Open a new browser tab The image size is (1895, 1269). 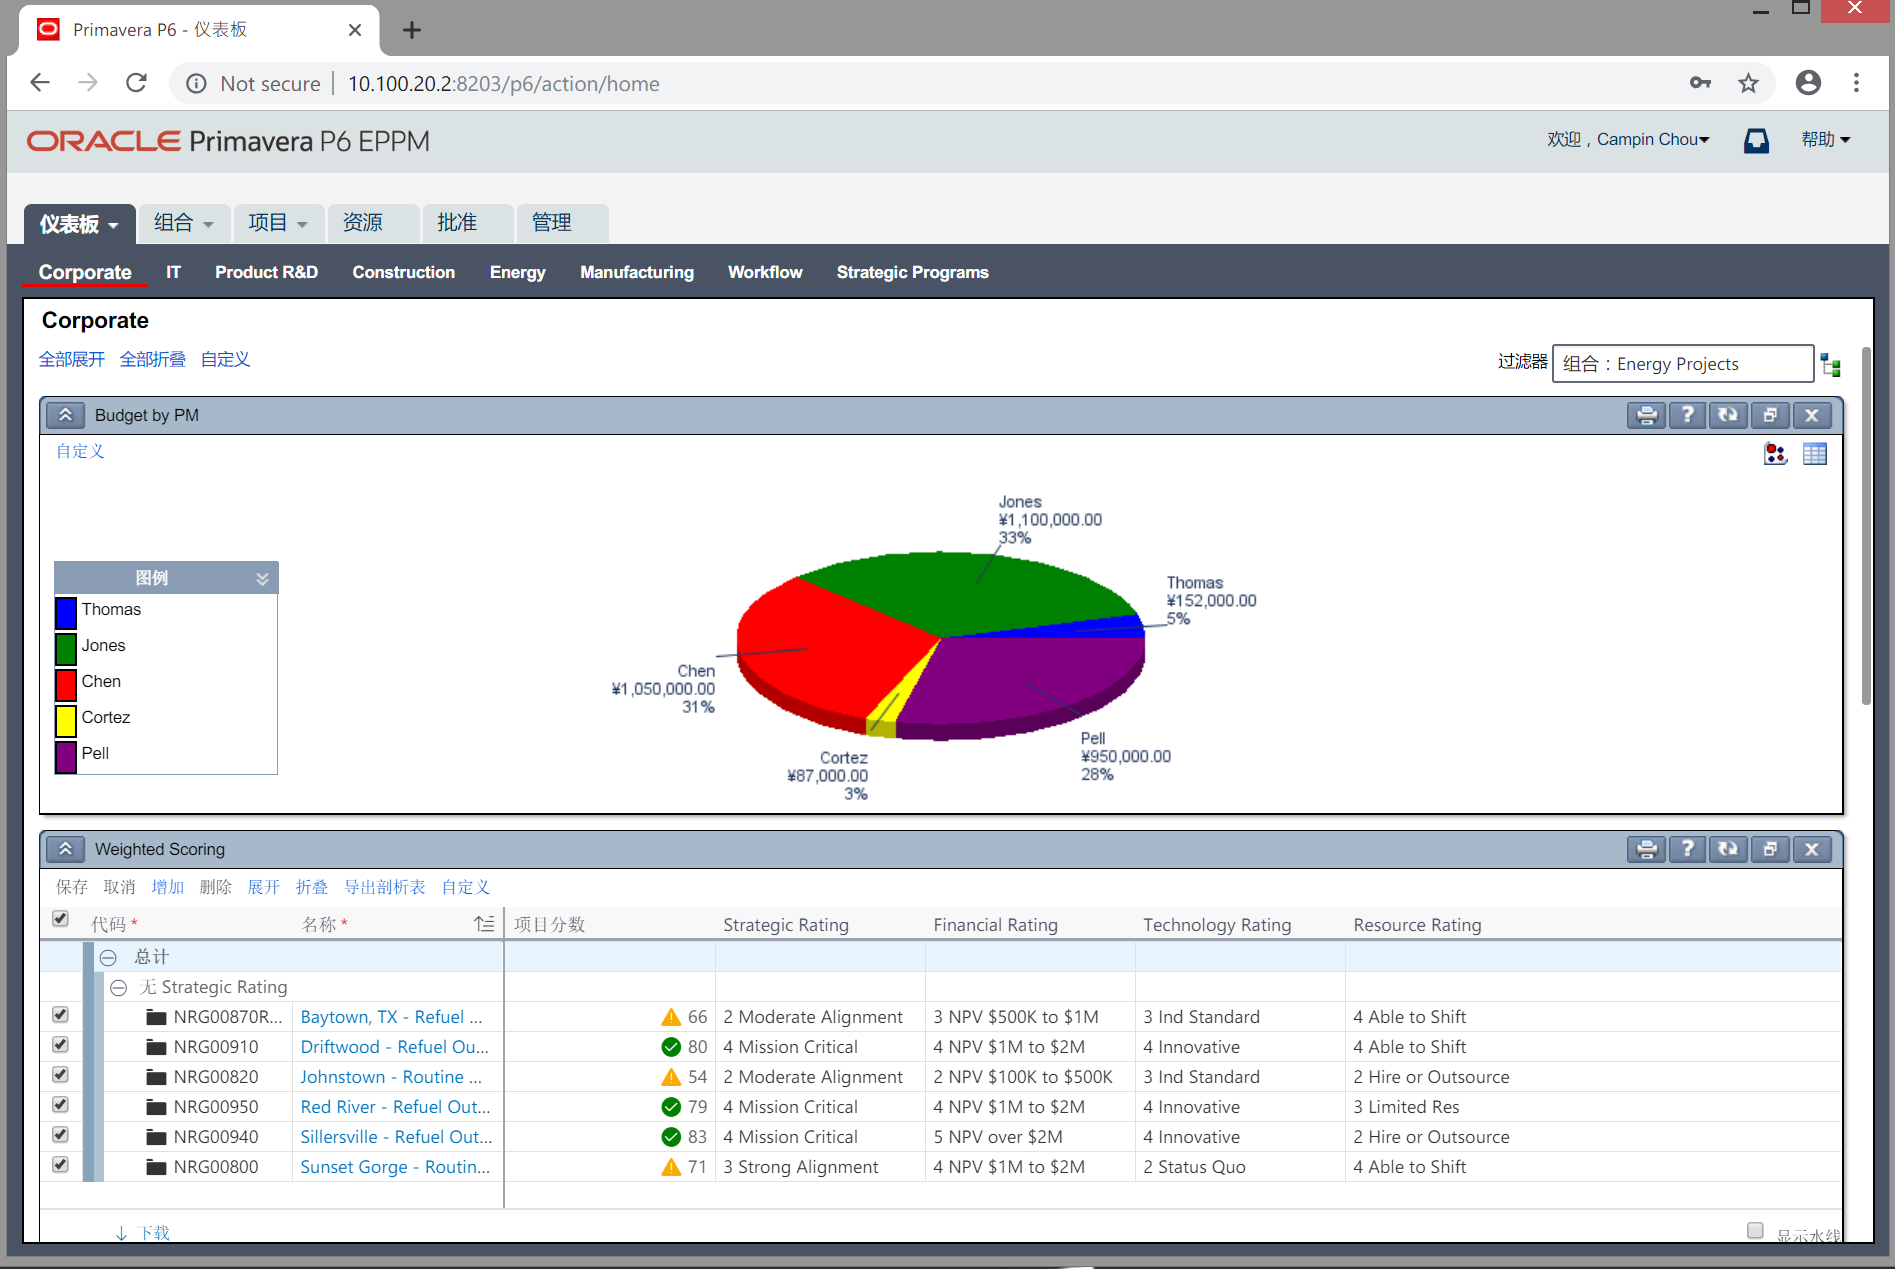tap(411, 30)
